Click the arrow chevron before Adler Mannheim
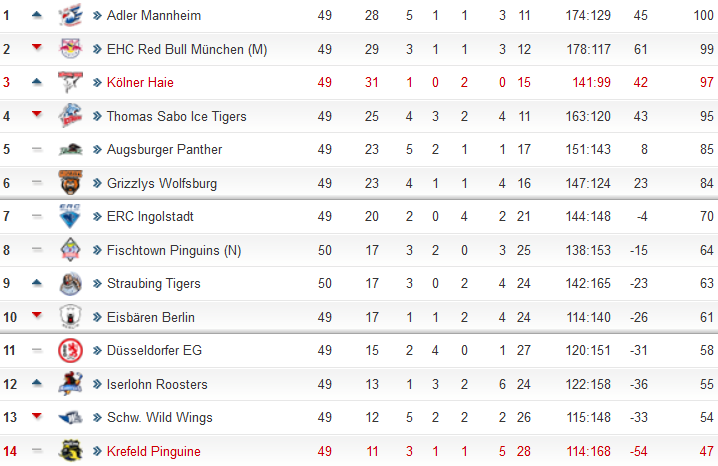718x466 pixels. point(97,16)
